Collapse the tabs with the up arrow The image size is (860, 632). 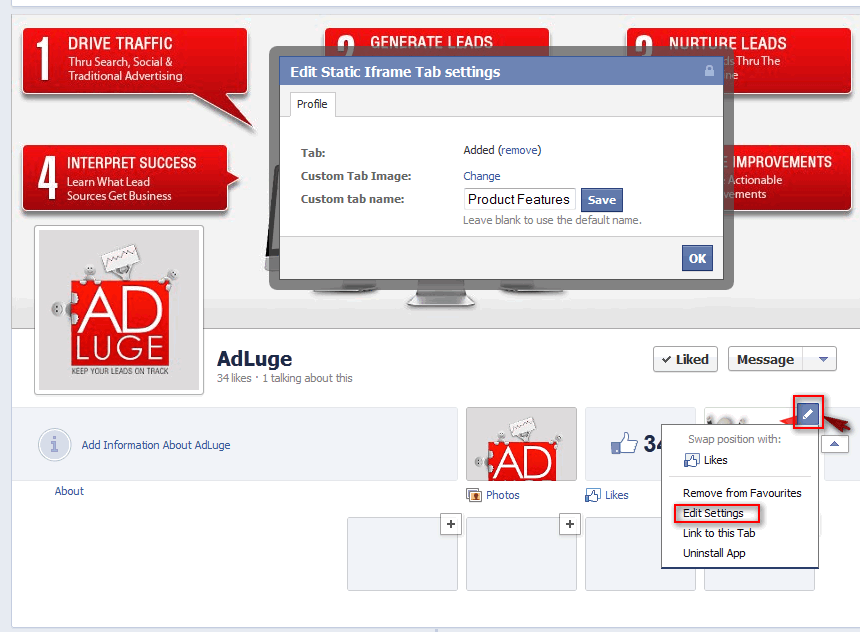835,444
